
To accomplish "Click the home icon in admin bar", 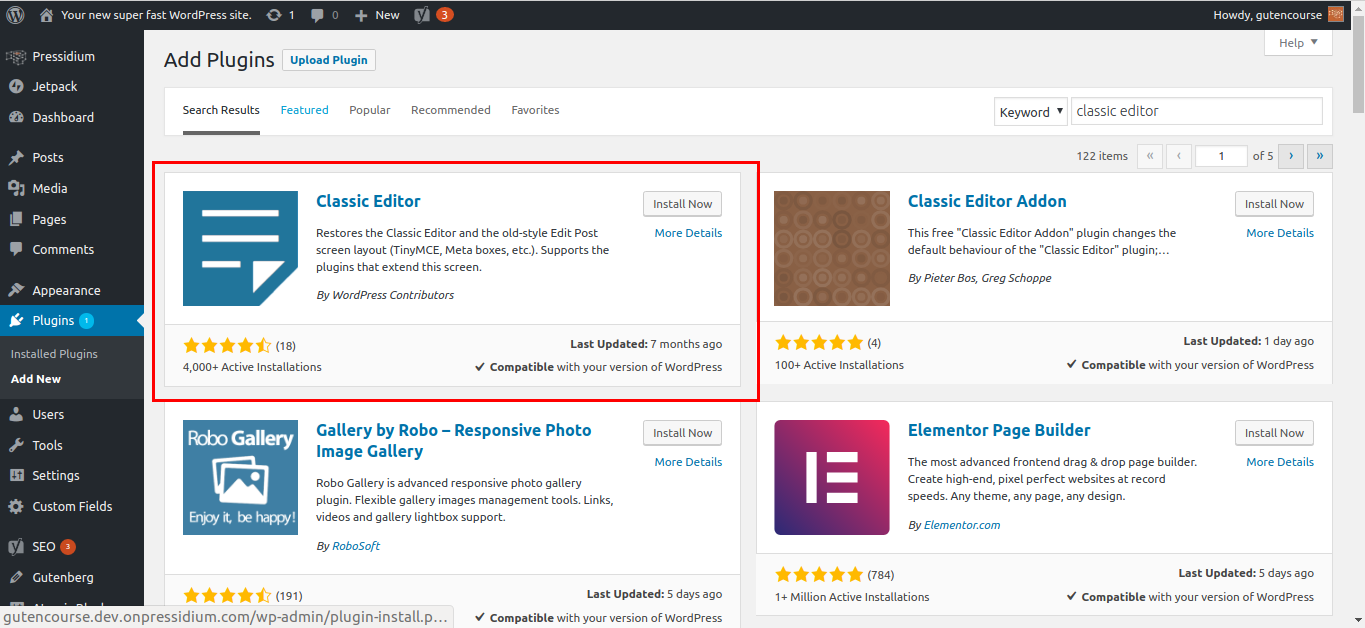I will point(46,15).
